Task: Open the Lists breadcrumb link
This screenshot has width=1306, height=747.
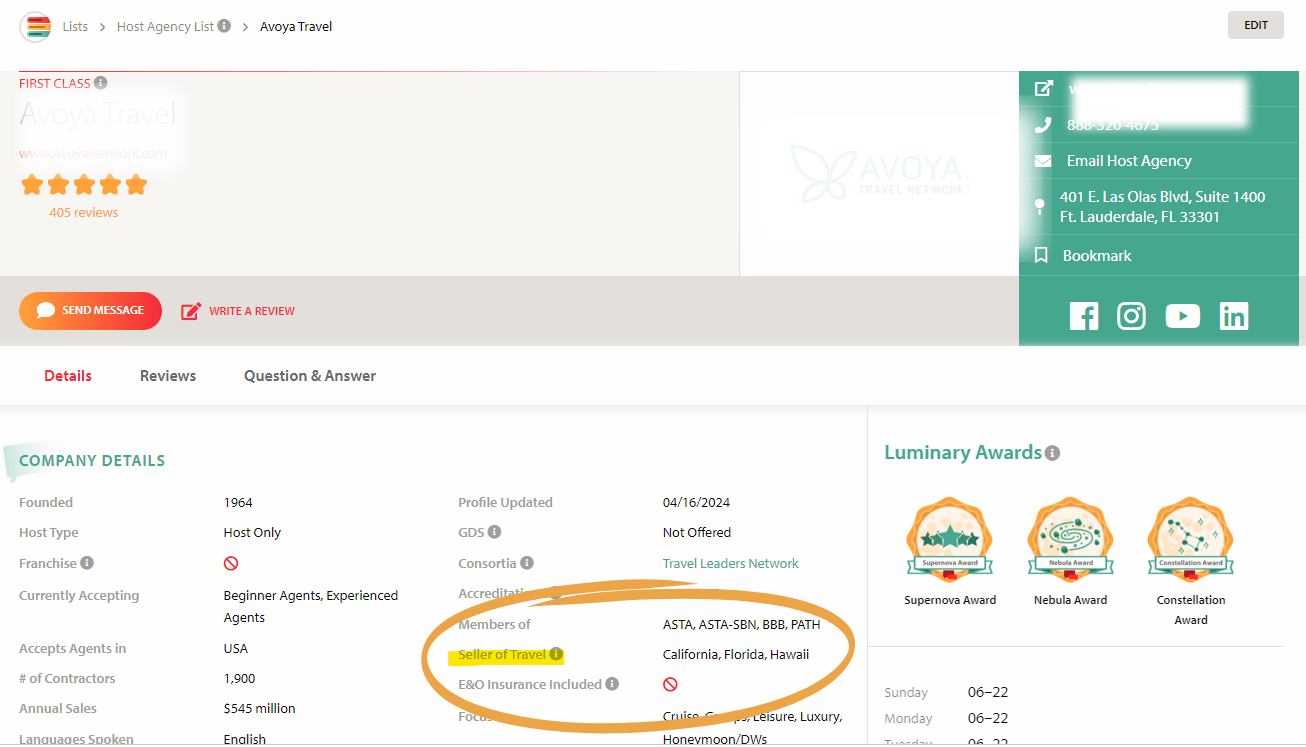Action: (x=75, y=27)
